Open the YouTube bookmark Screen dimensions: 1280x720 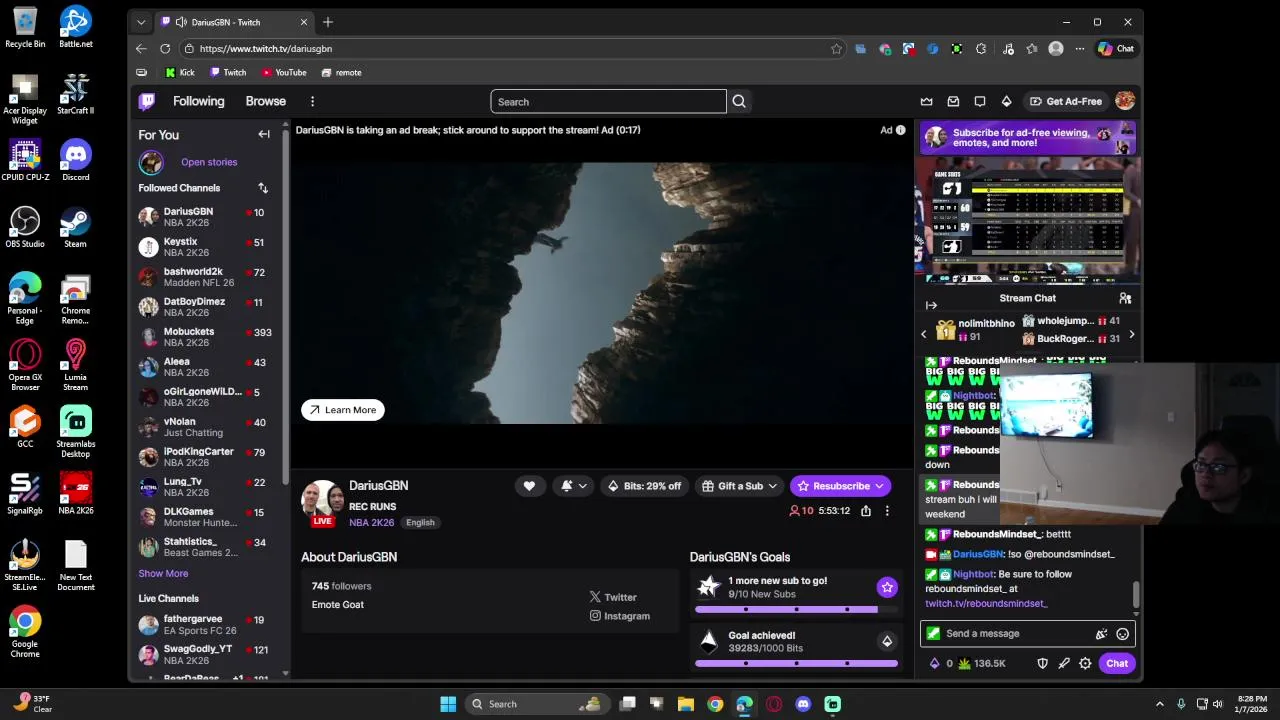pyautogui.click(x=284, y=73)
